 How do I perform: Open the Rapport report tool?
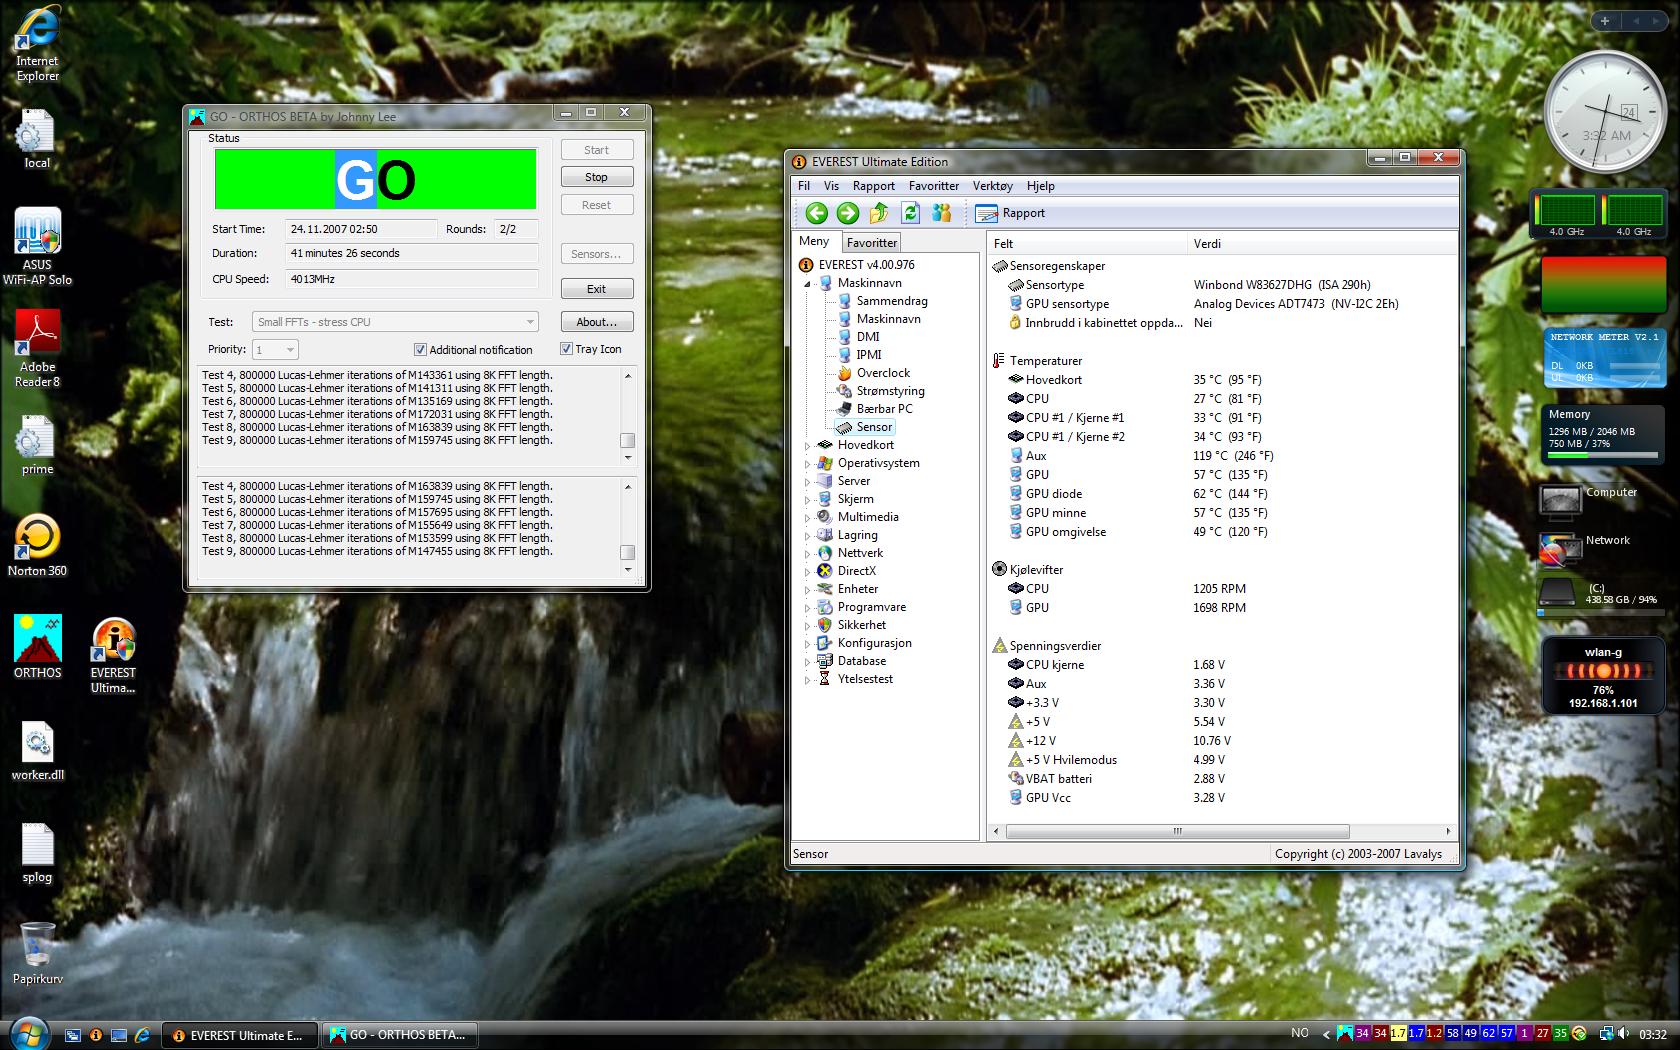pos(1010,213)
